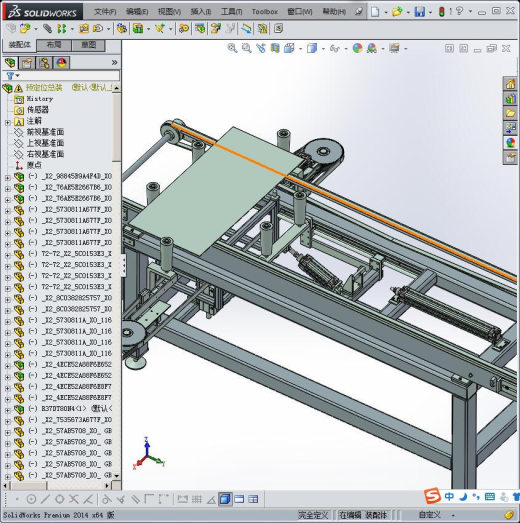This screenshot has height=523, width=520.
Task: Select the 前视基准面 plane in tree
Action: click(x=45, y=132)
